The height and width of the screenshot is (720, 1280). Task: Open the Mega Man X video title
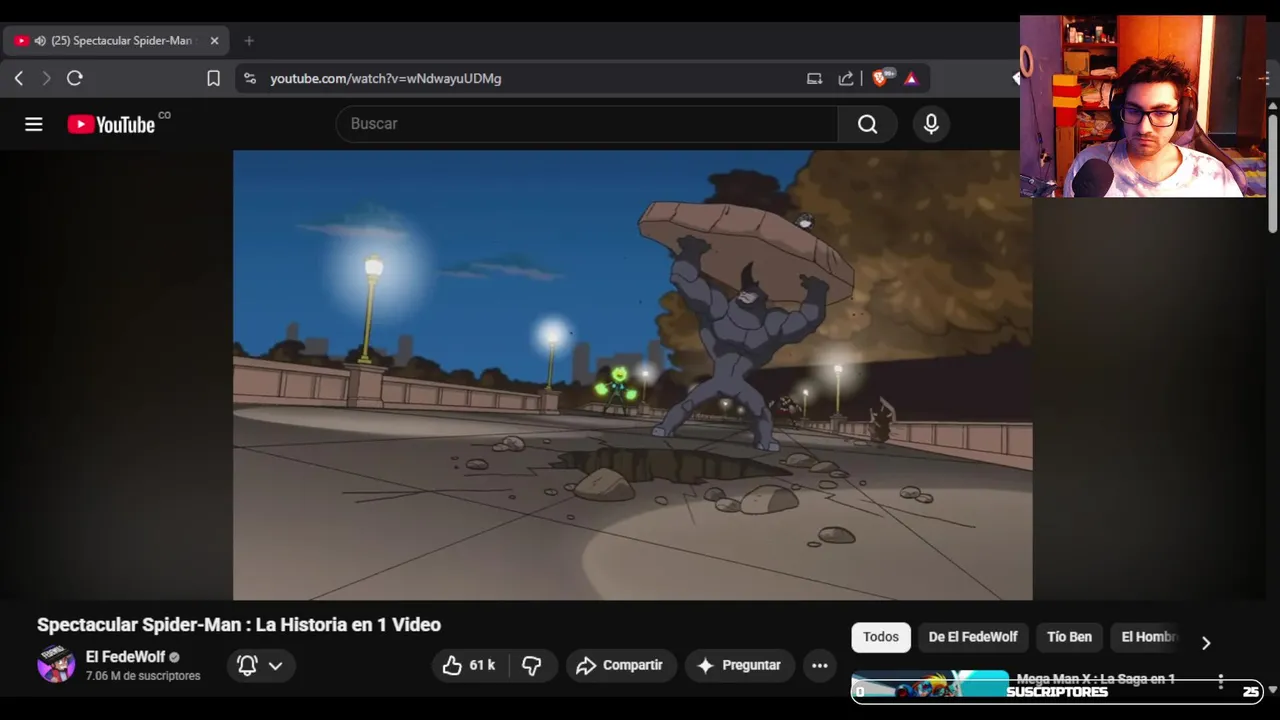click(1096, 679)
